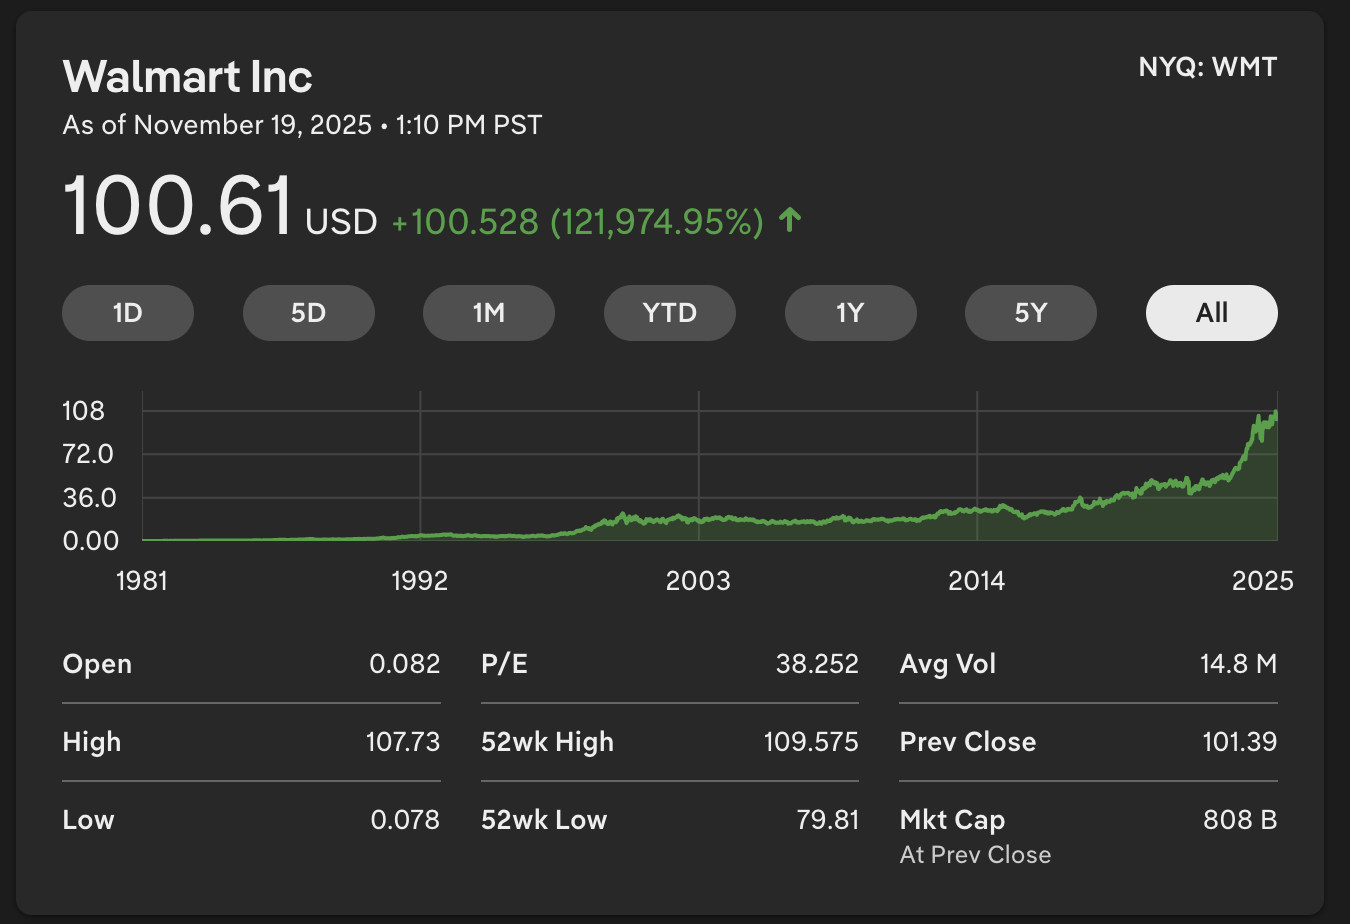1350x924 pixels.
Task: Select the 5Y time range
Action: (1030, 313)
